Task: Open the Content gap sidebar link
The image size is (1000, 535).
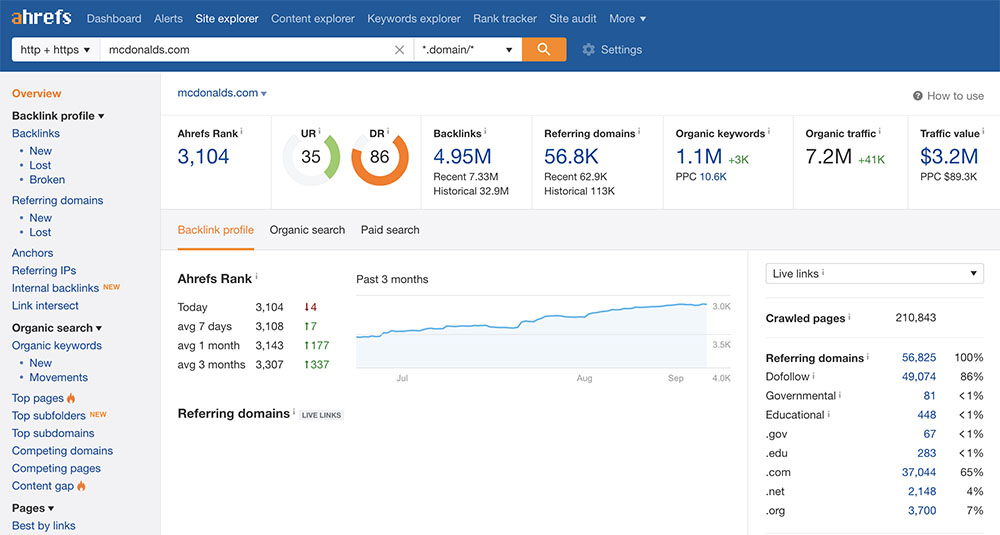Action: coord(43,486)
